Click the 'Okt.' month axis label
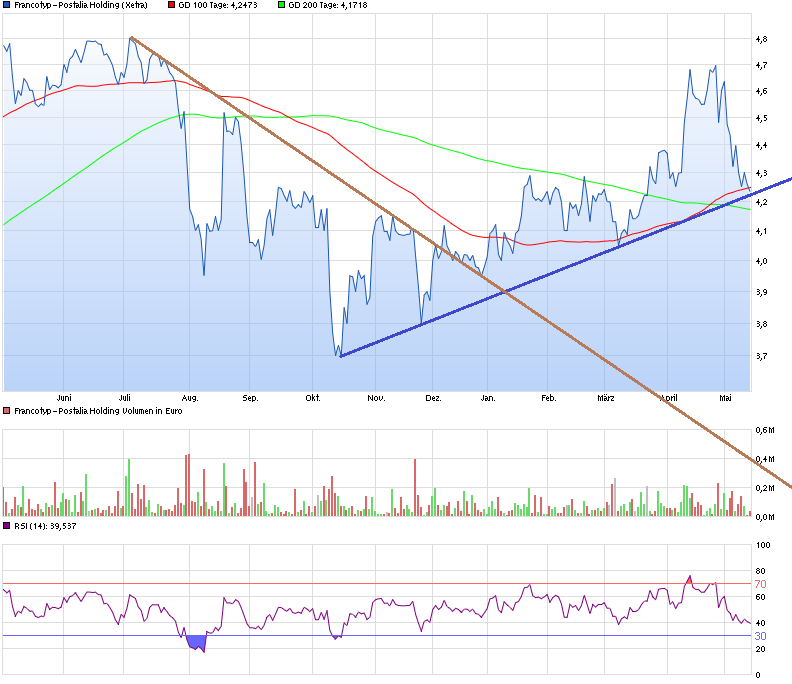This screenshot has height=684, width=792. (x=313, y=398)
